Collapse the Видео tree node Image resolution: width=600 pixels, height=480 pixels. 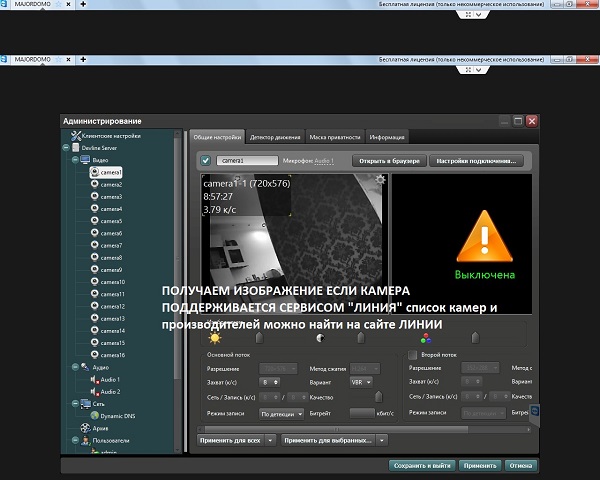(x=73, y=160)
